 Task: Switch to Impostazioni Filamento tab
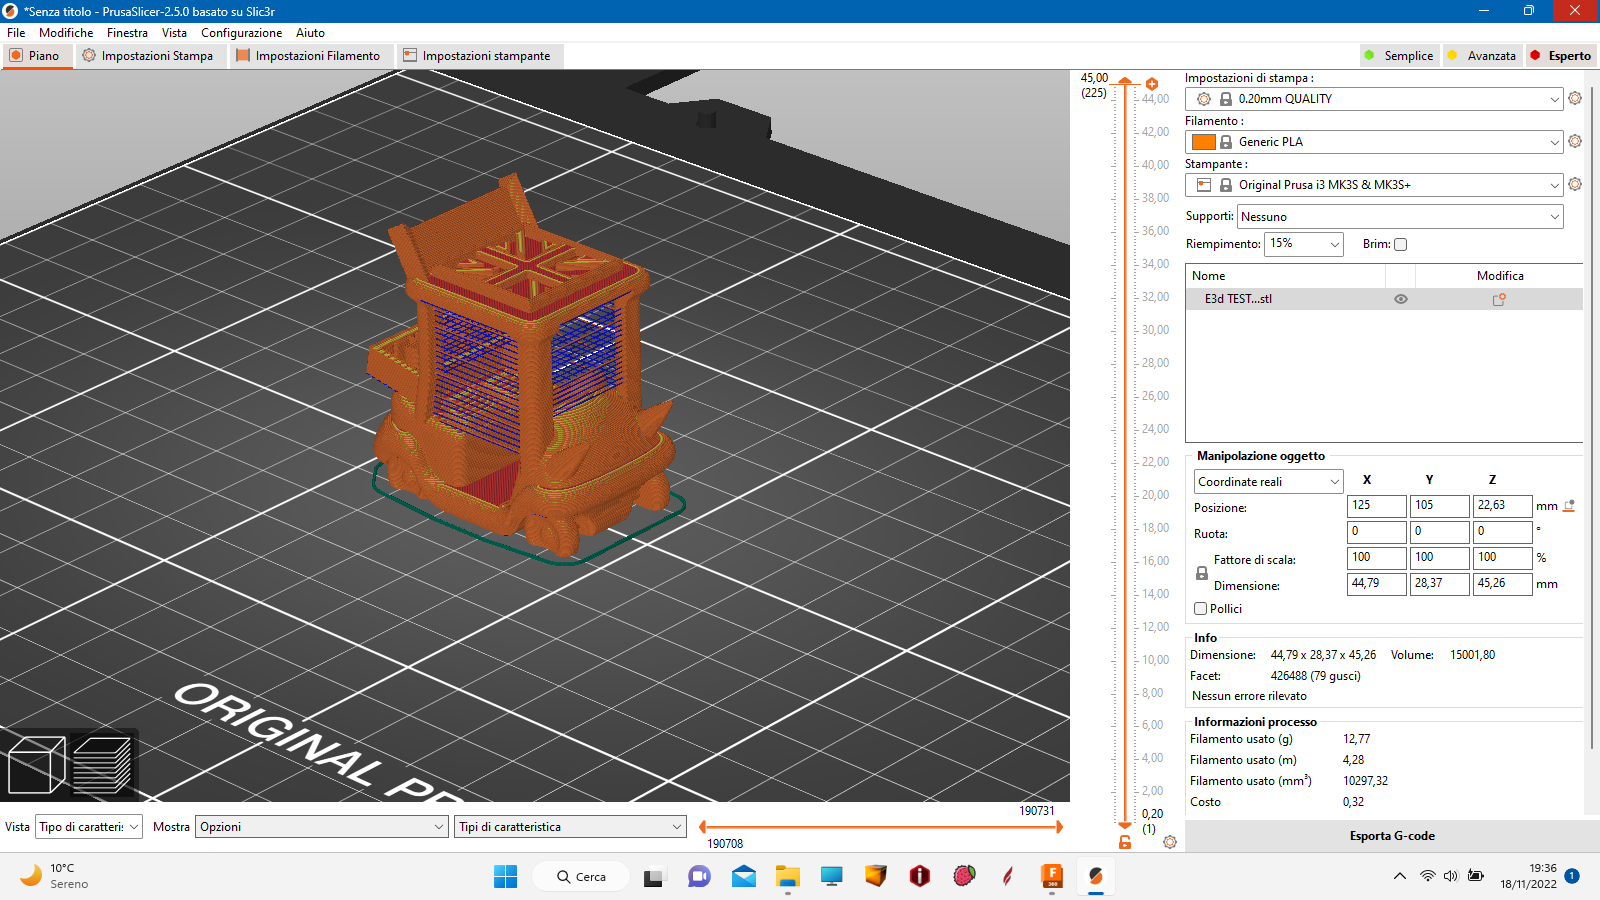(308, 56)
